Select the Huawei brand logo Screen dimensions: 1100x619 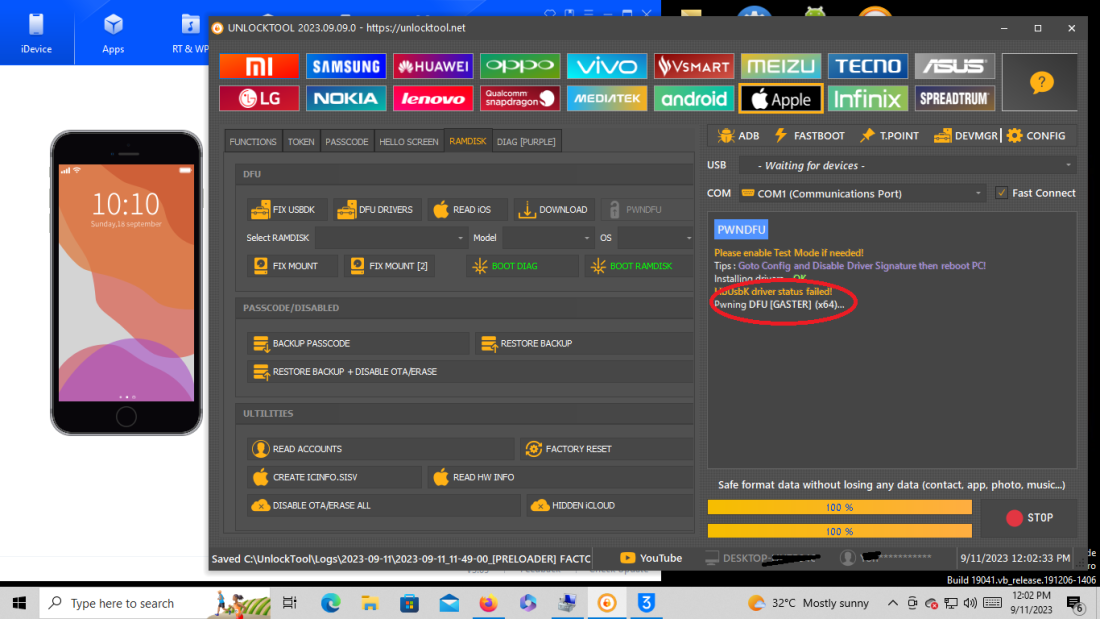tap(433, 66)
